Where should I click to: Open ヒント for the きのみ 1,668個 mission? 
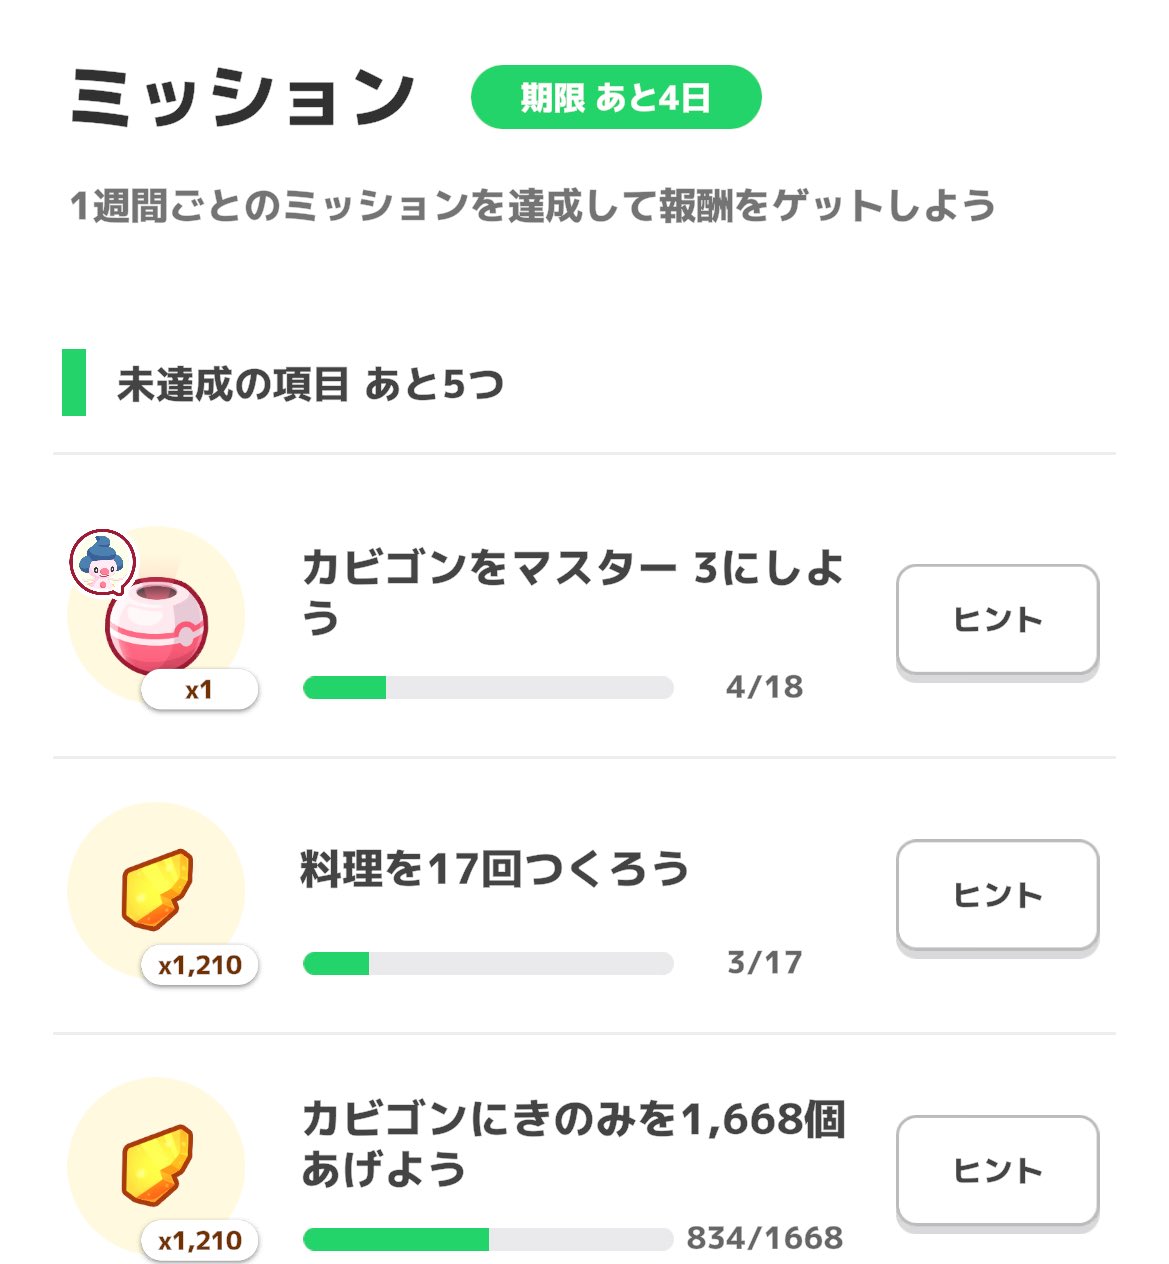click(x=997, y=1170)
